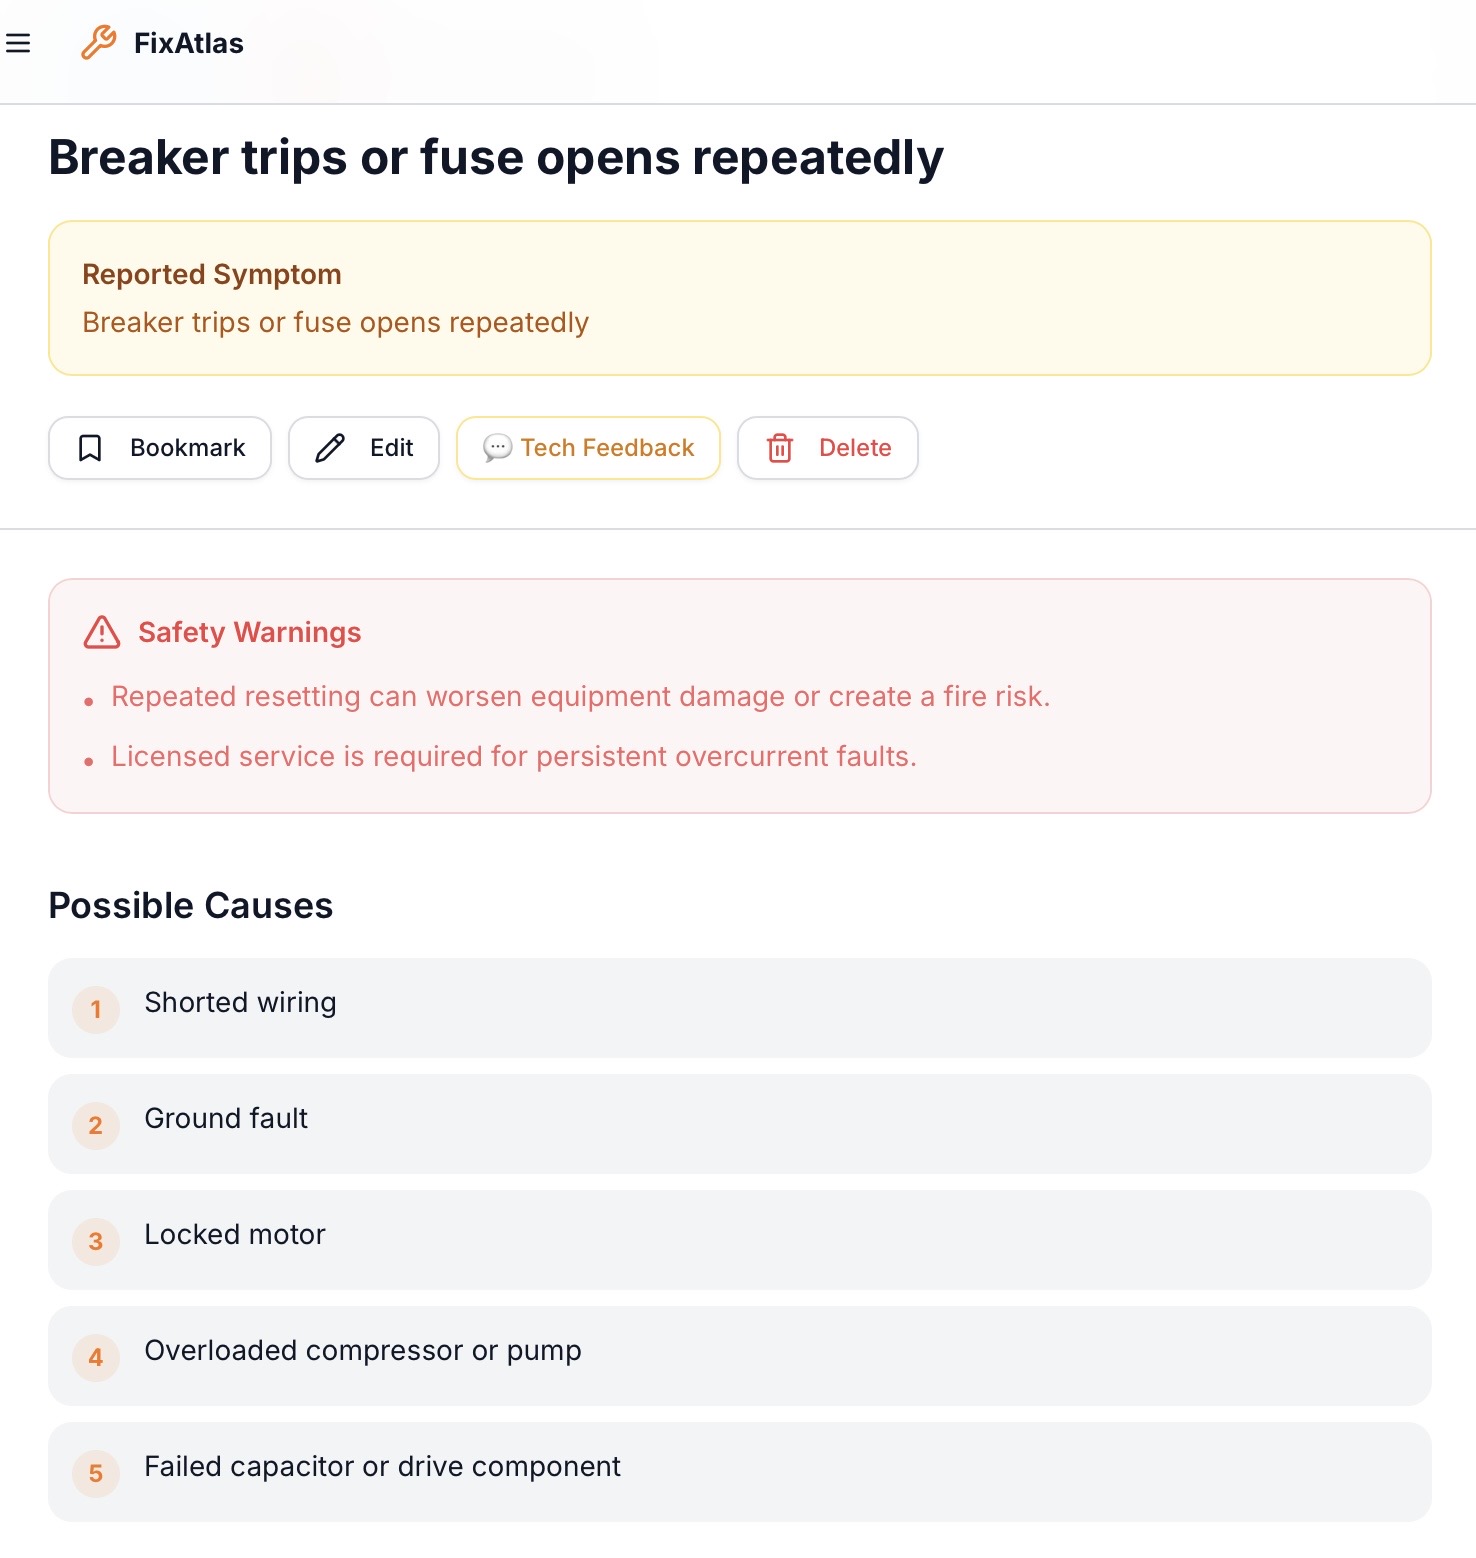This screenshot has height=1558, width=1476.
Task: Open the hamburger navigation menu
Action: (x=18, y=43)
